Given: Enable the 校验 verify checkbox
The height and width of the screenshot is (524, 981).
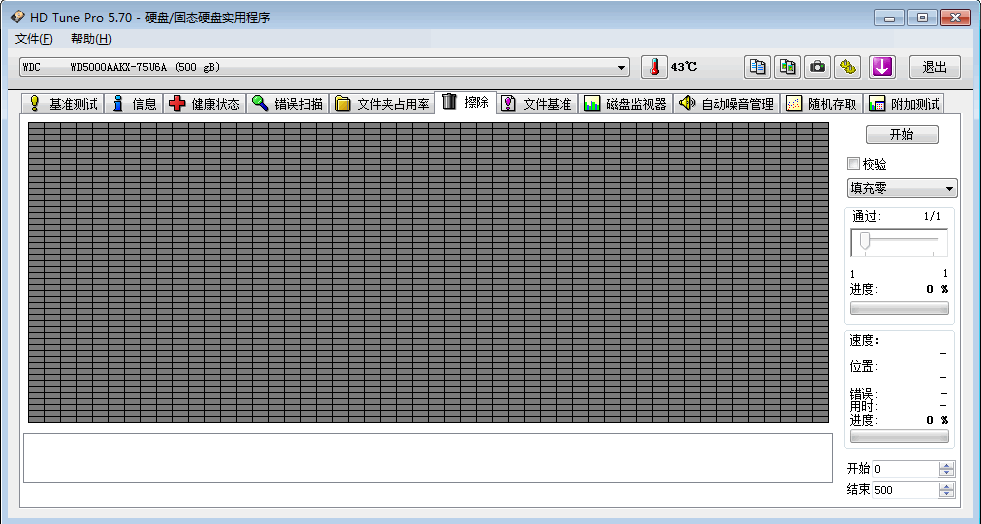Looking at the screenshot, I should pyautogui.click(x=853, y=164).
